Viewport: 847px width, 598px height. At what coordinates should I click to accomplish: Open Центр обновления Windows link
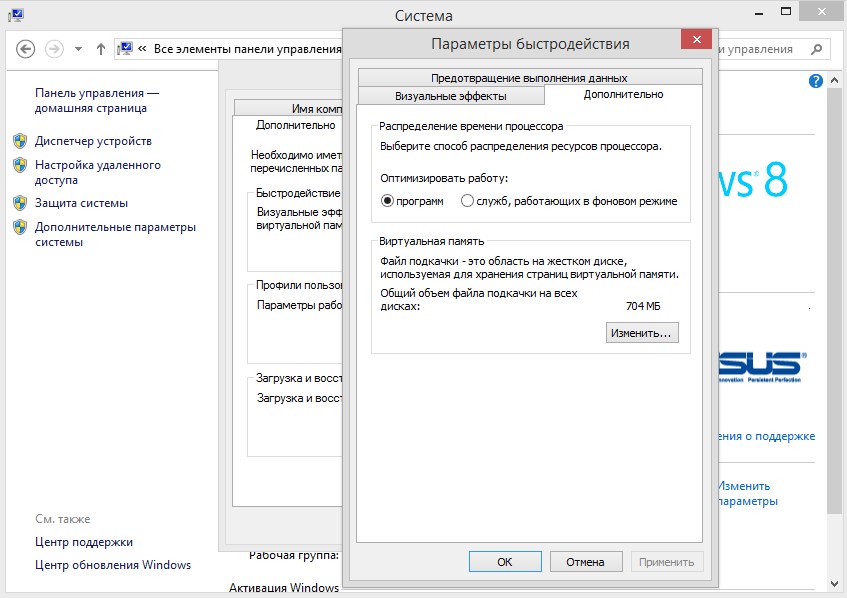113,565
